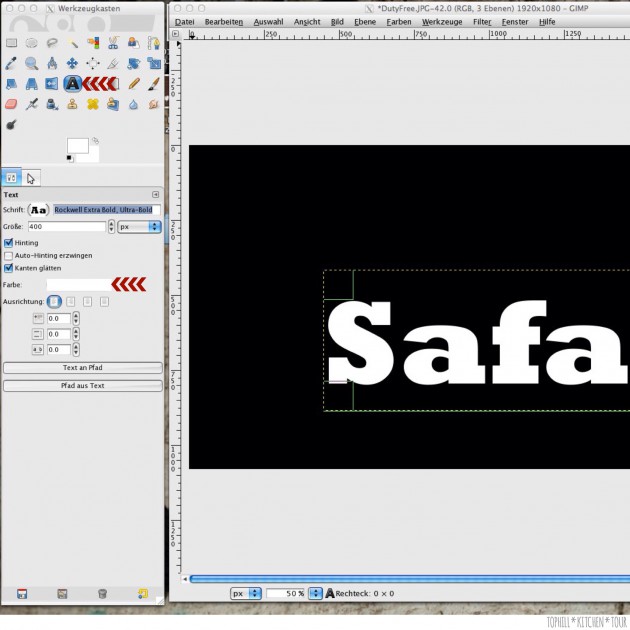The width and height of the screenshot is (630, 630).
Task: Open the Filter menu
Action: coord(482,22)
